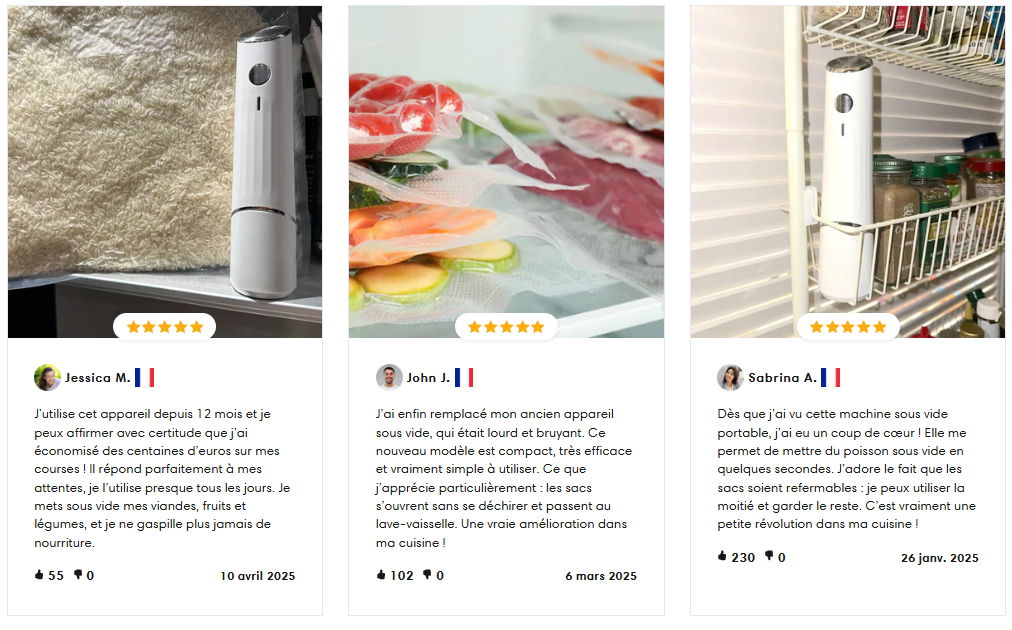Viewport: 1012px width, 630px height.
Task: Click the French flag beside John J.
Action: 464,378
